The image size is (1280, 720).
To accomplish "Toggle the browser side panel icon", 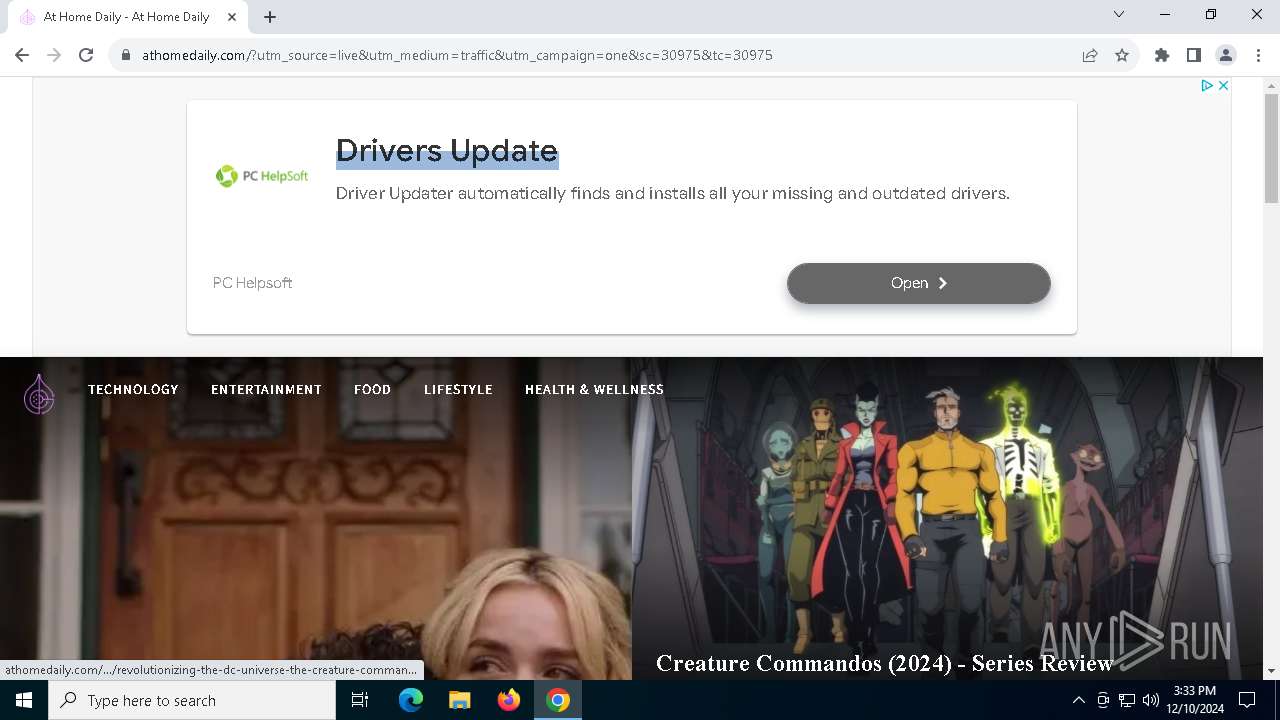I will (x=1194, y=55).
